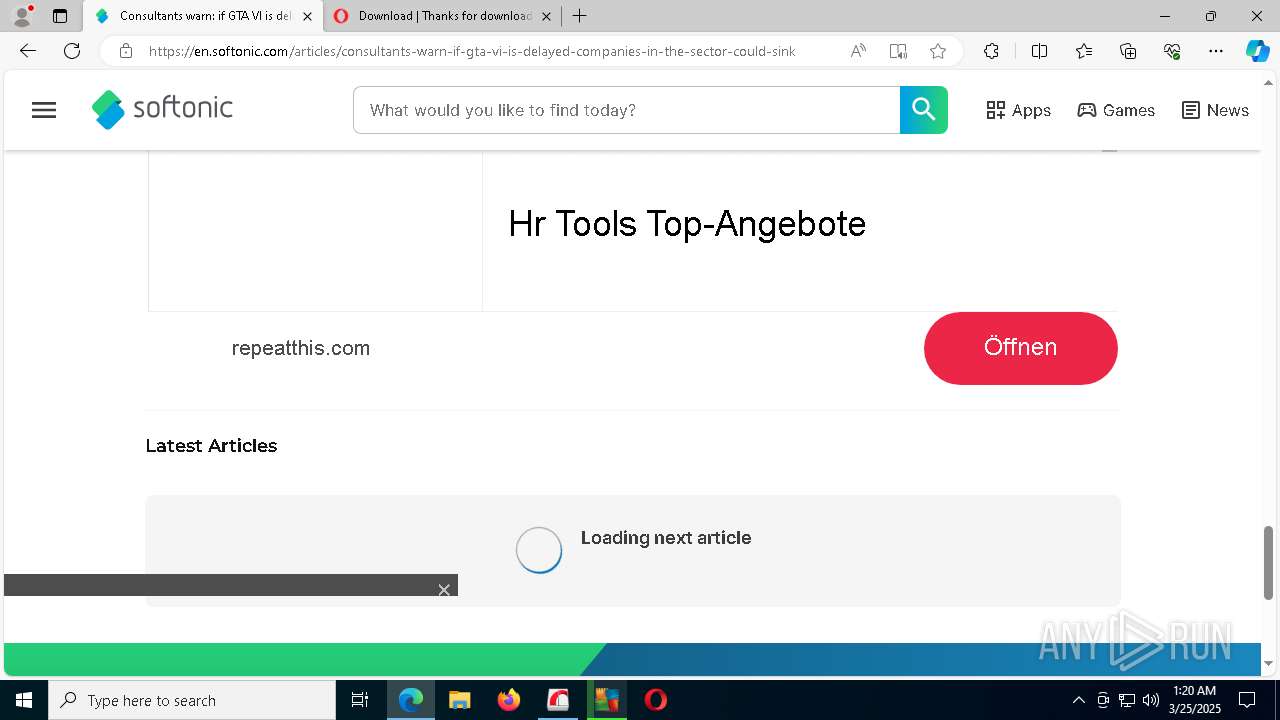The image size is (1280, 720).
Task: Open the repeatthis.com ad link
Action: [x=301, y=348]
